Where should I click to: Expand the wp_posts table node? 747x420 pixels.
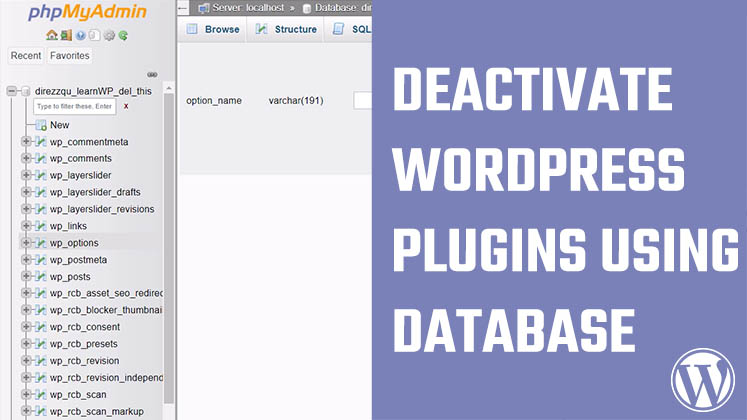coord(26,276)
